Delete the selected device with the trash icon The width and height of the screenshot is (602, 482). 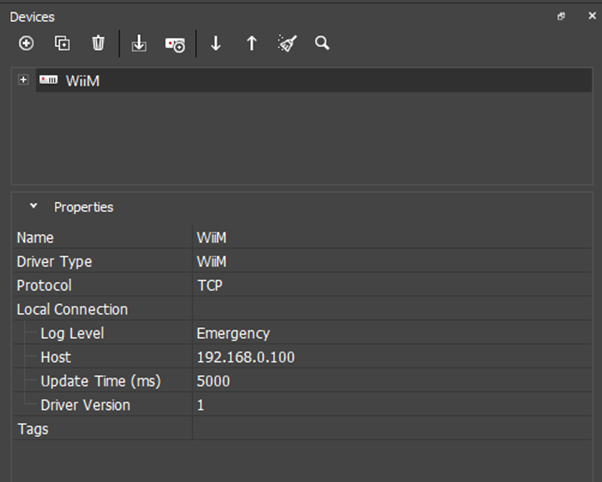(x=98, y=43)
